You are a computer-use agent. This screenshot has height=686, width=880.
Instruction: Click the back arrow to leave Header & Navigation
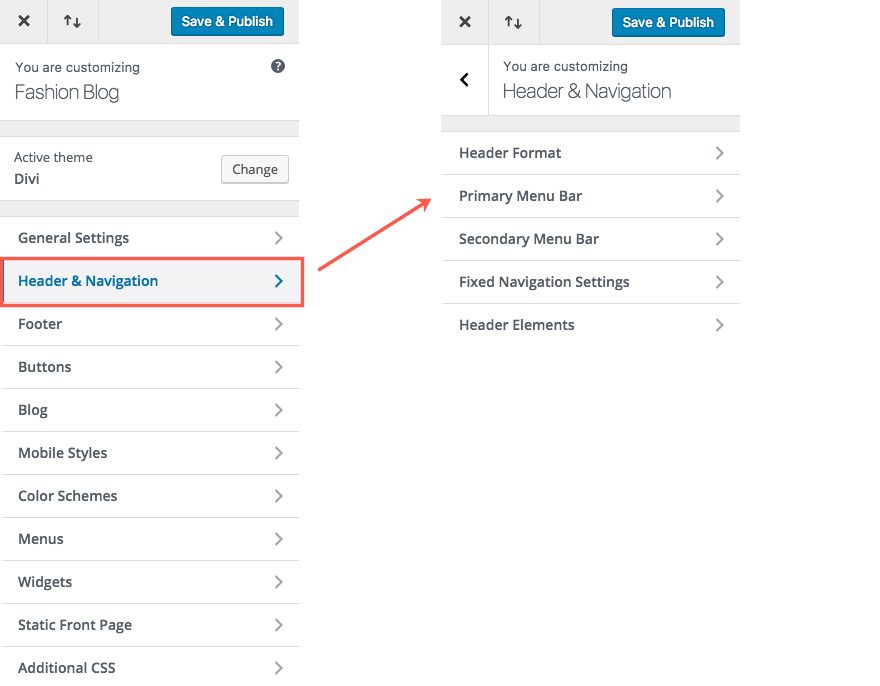tap(463, 80)
